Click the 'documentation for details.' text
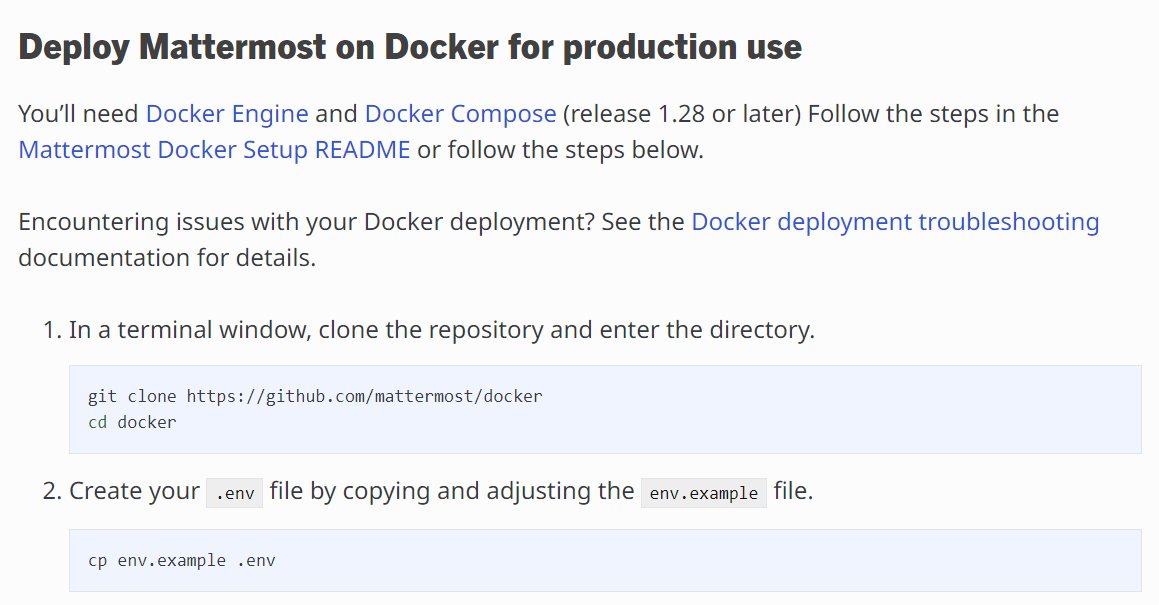Screen dimensions: 1159x605 pos(167,258)
